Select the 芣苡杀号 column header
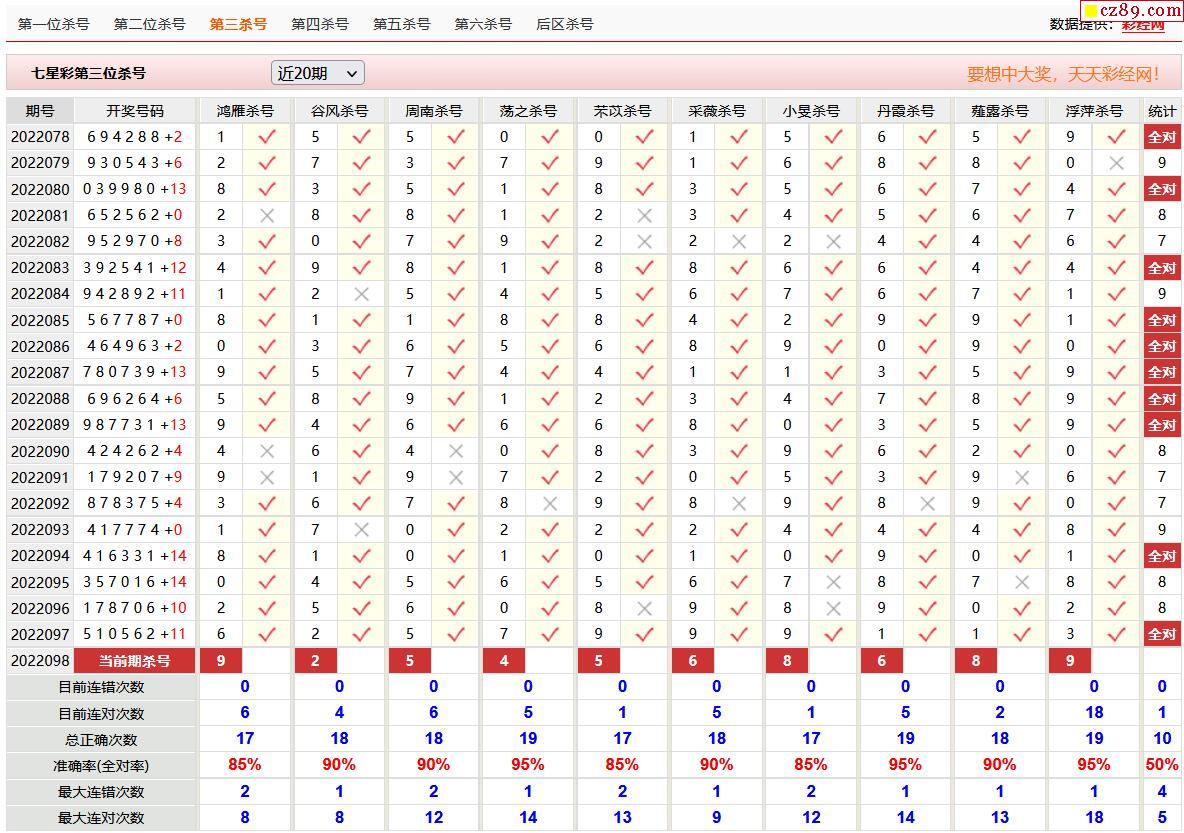Screen dimensions: 1184x833 coord(622,111)
